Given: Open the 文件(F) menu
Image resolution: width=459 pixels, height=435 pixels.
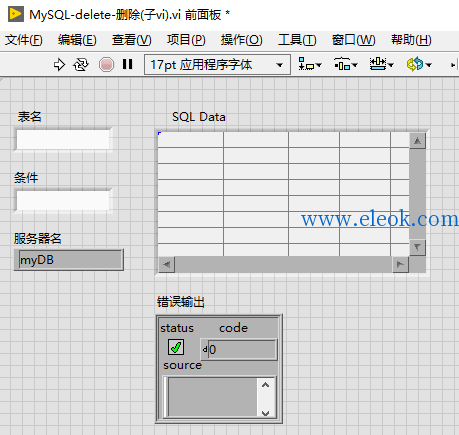Looking at the screenshot, I should 24,40.
